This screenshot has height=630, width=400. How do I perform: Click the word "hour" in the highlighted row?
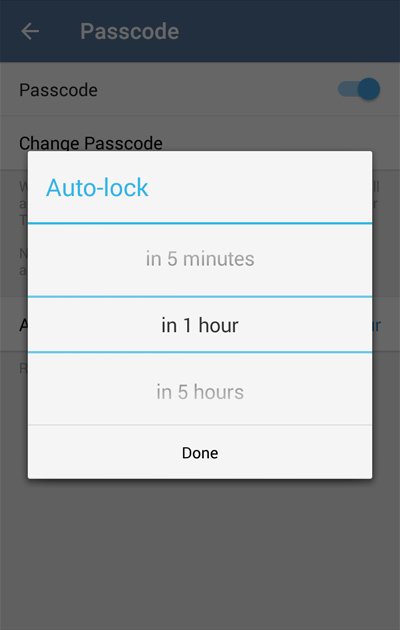(x=218, y=325)
